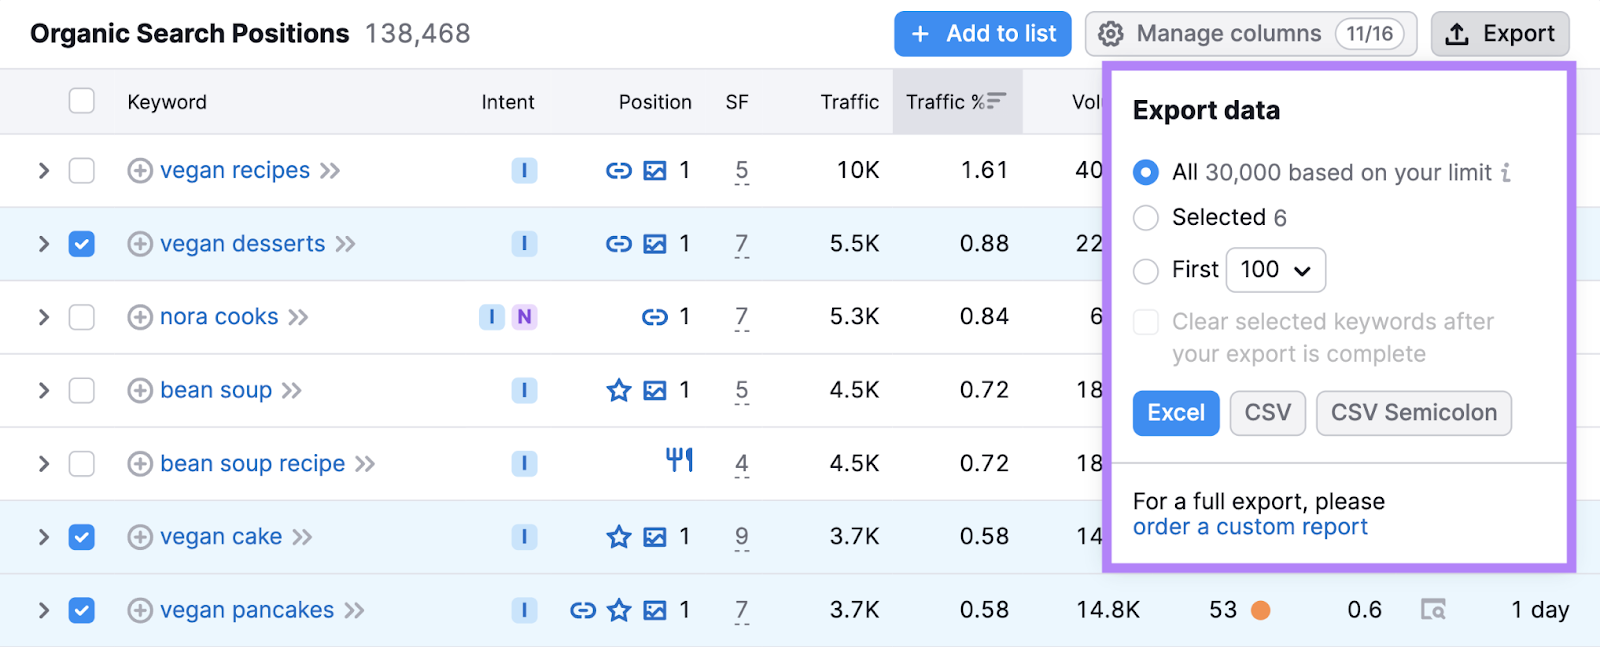Open the First 100 rows dropdown
This screenshot has width=1600, height=647.
[1275, 270]
